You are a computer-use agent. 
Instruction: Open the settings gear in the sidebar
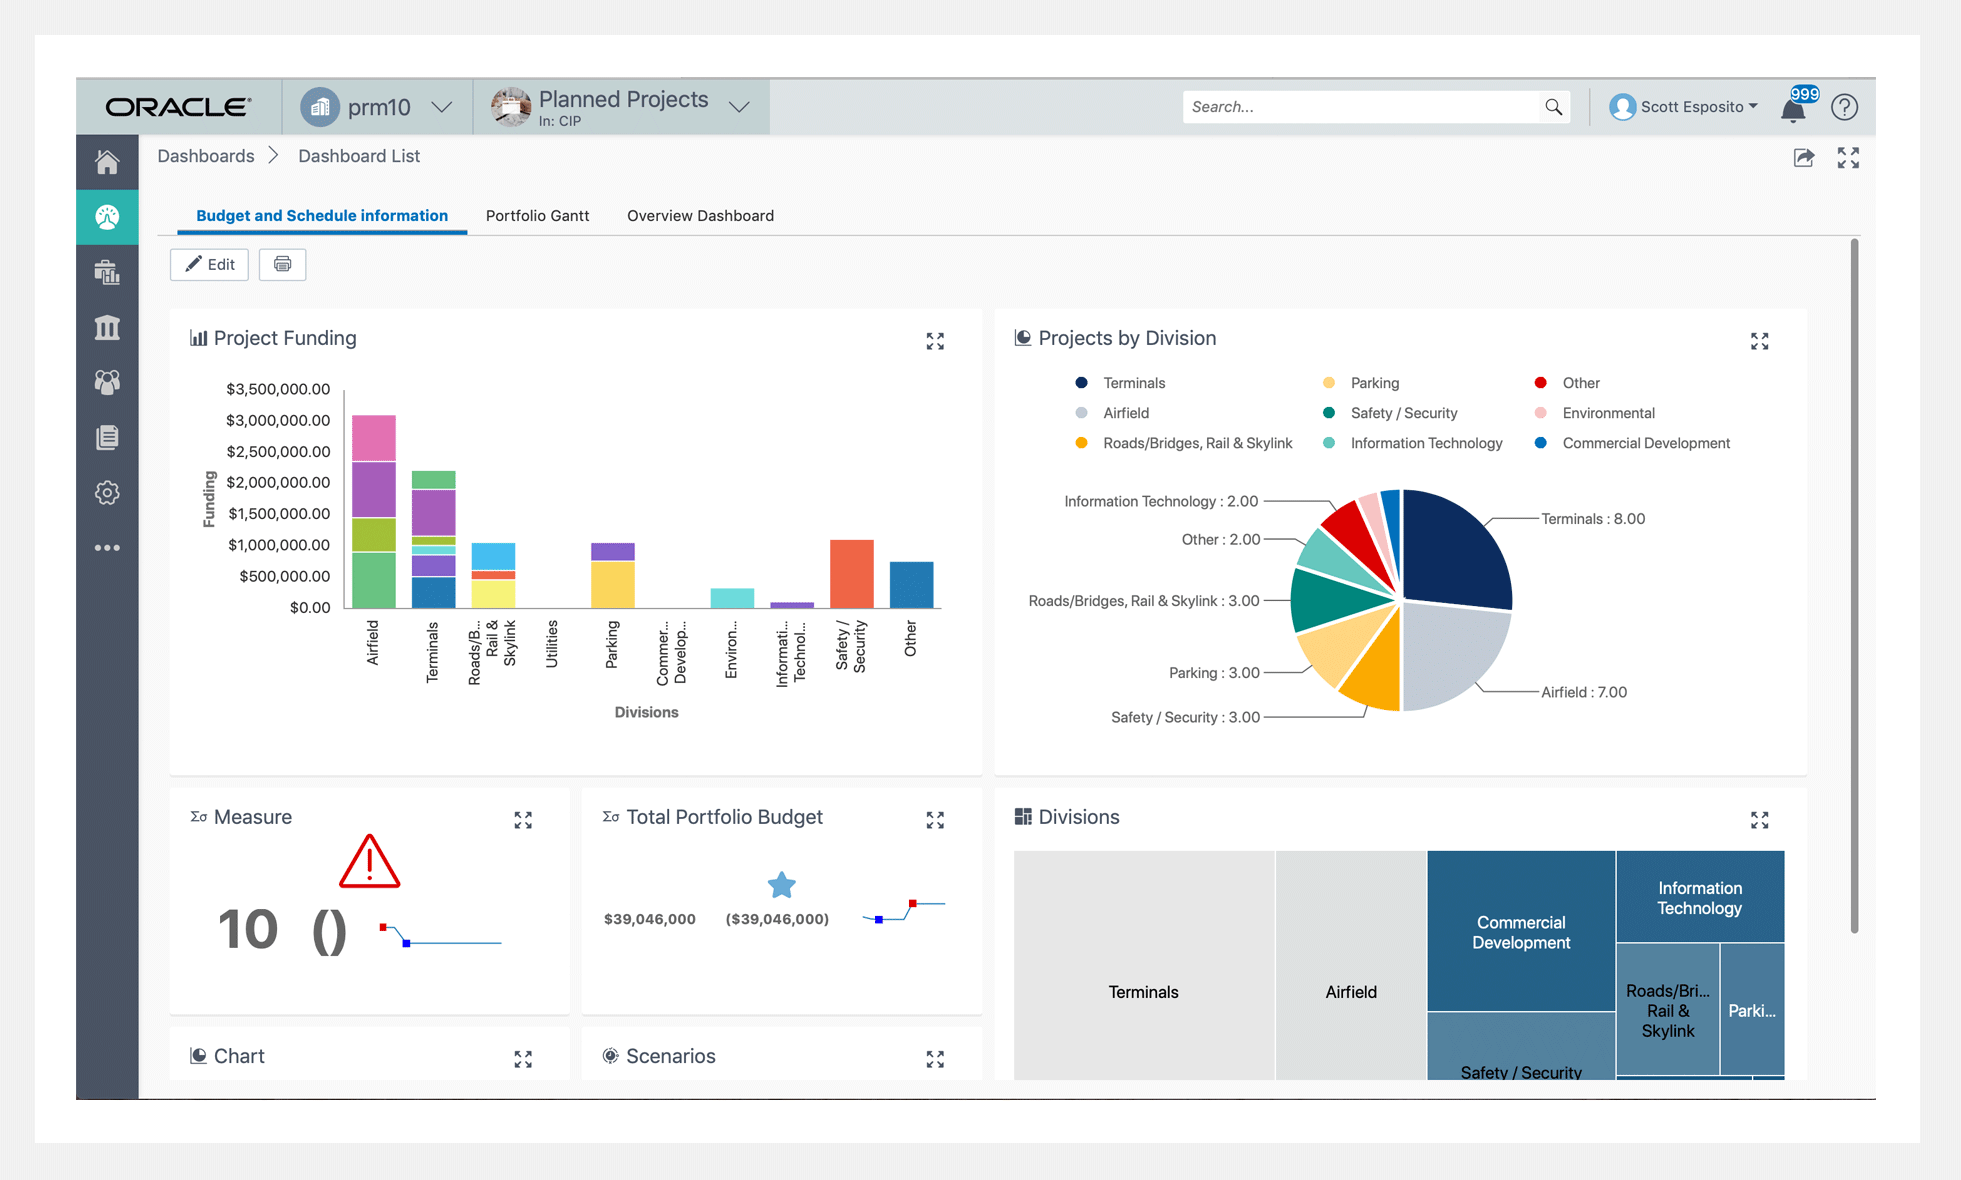tap(107, 493)
